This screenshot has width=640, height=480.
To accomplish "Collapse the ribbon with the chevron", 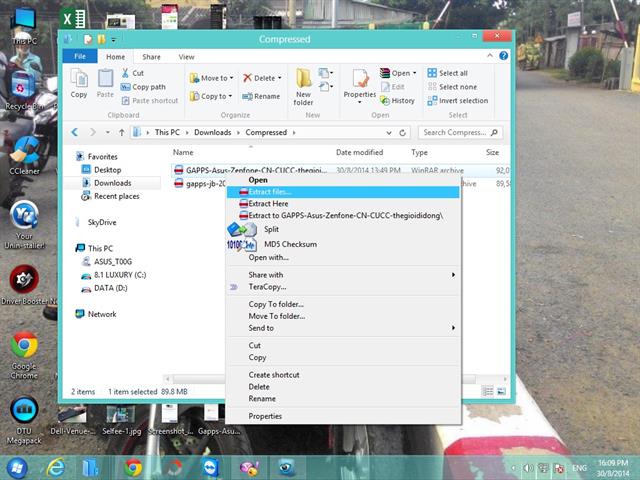I will point(490,56).
